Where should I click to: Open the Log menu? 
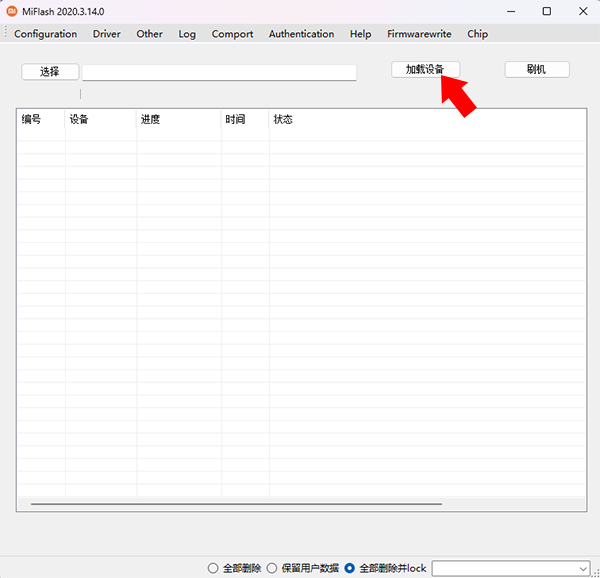(187, 34)
